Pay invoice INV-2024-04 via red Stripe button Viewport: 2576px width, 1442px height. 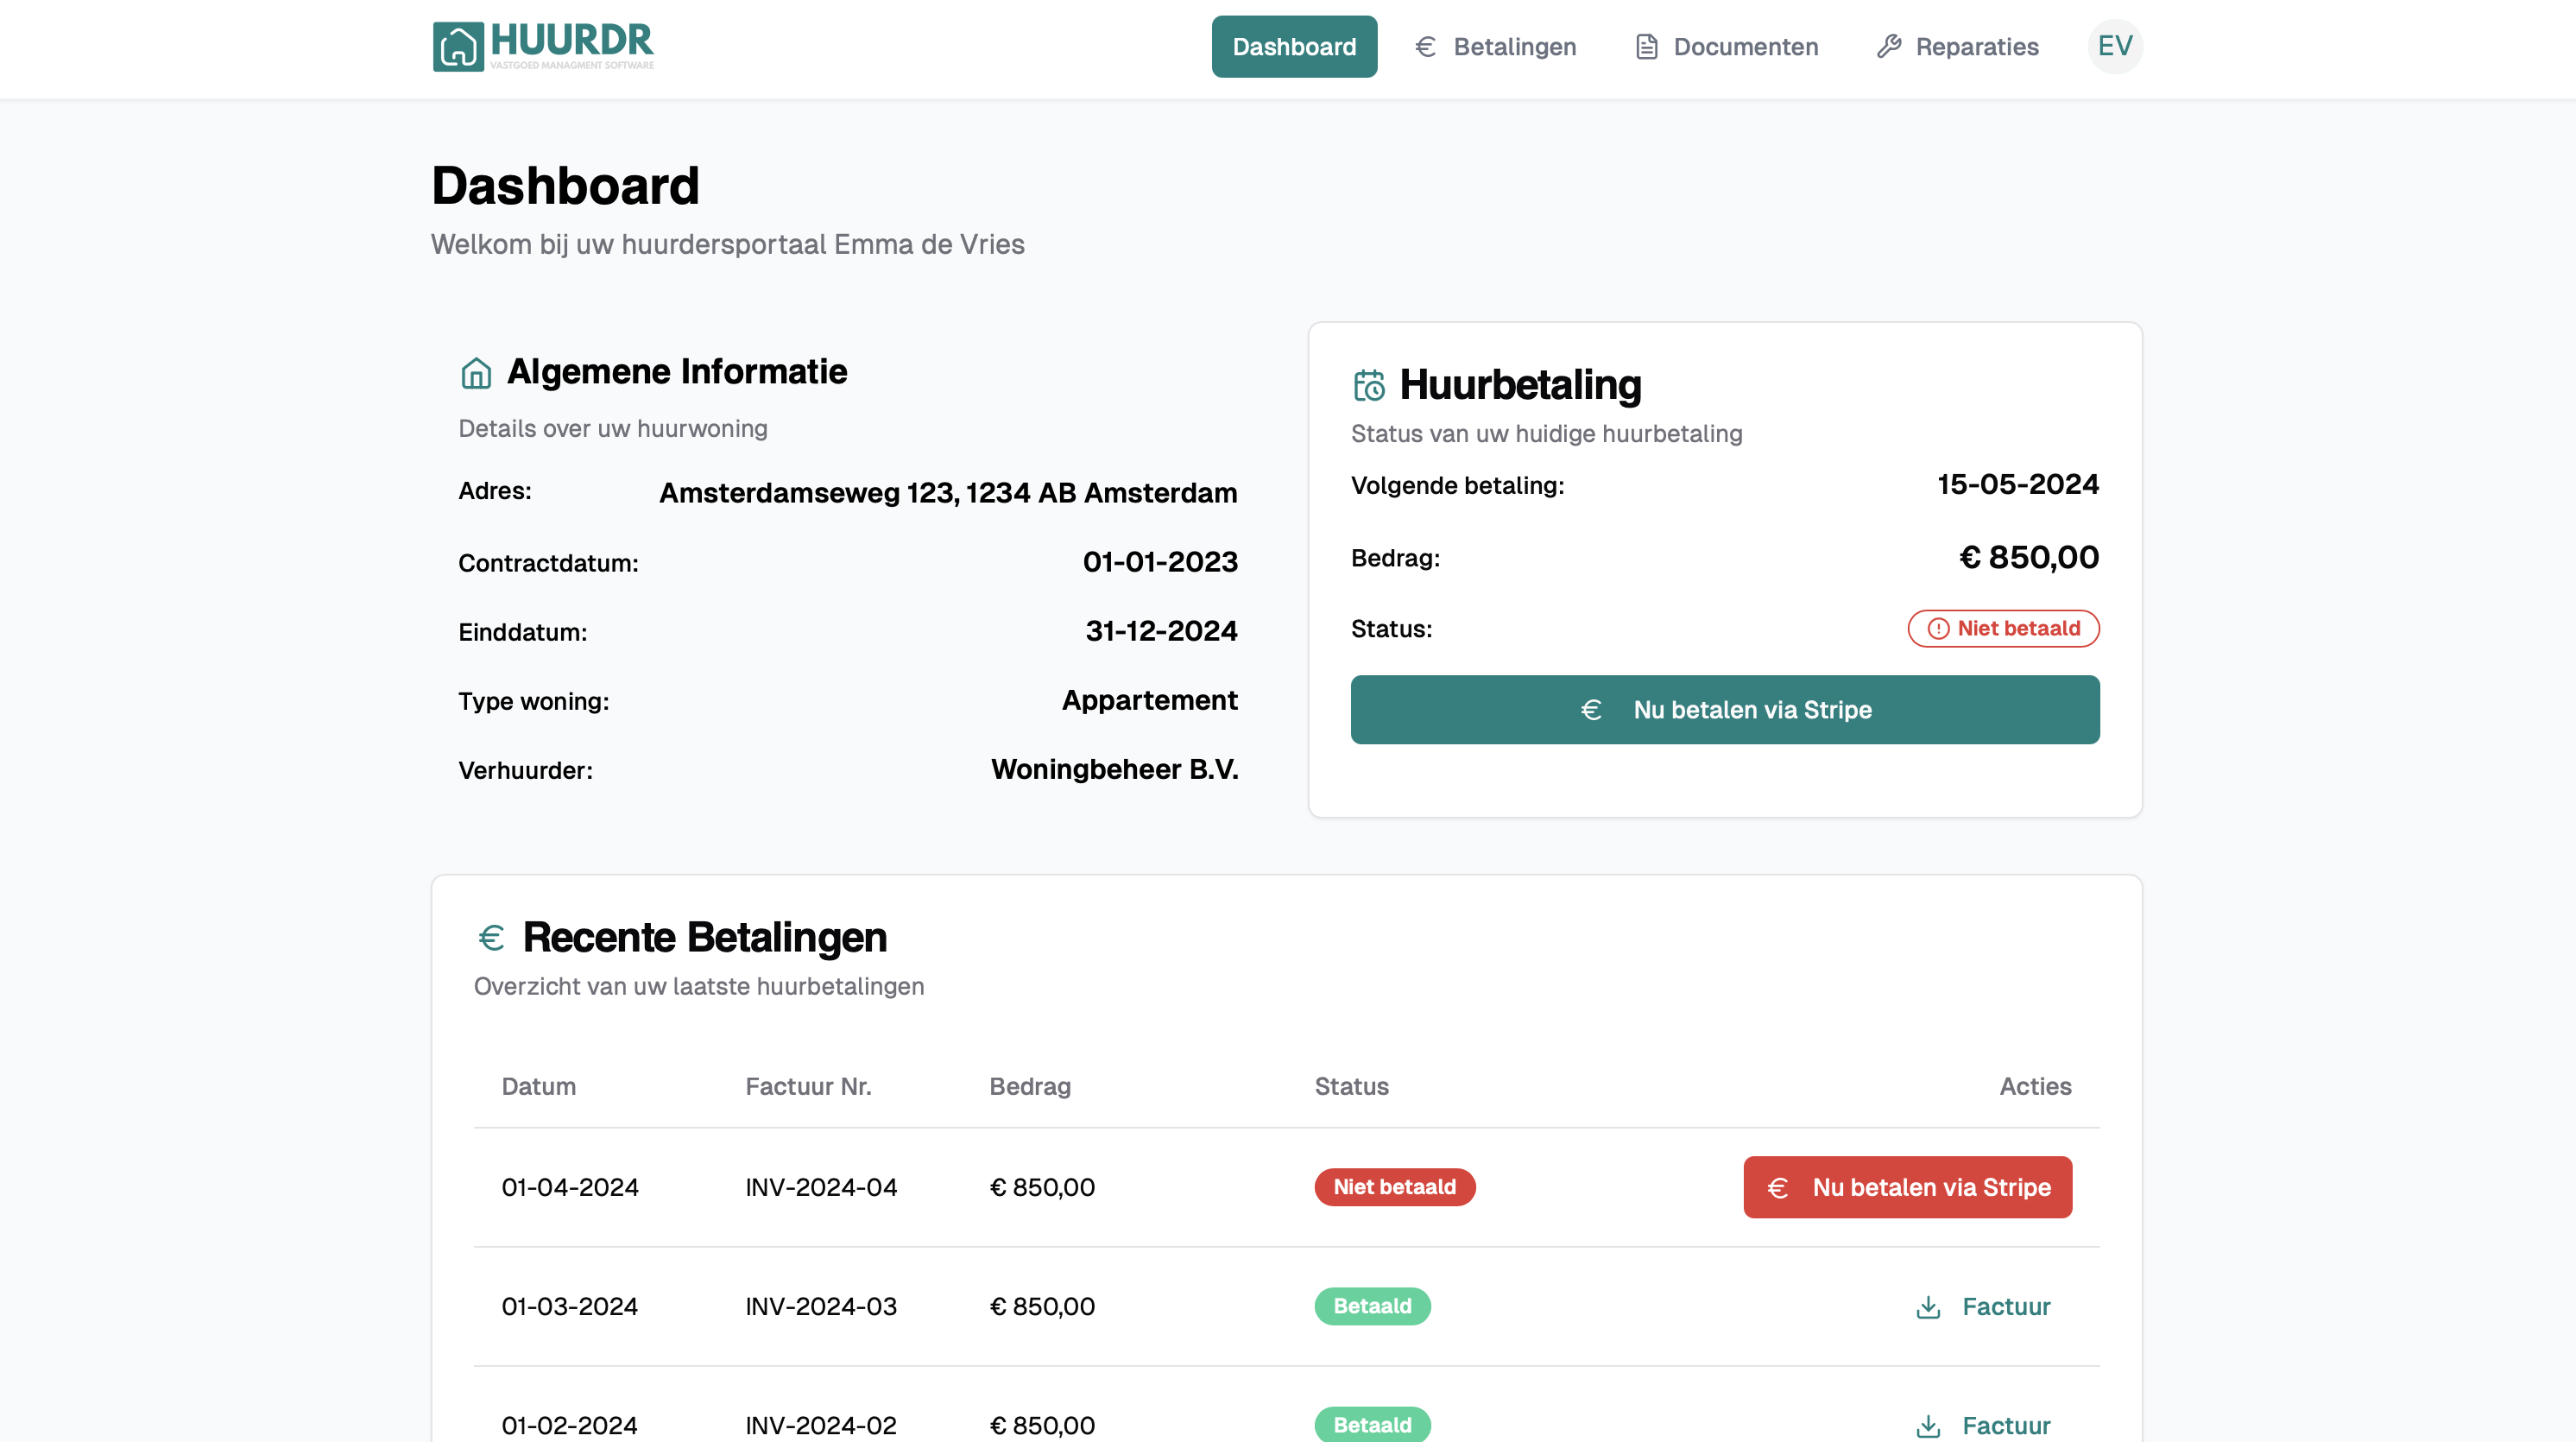(1907, 1187)
